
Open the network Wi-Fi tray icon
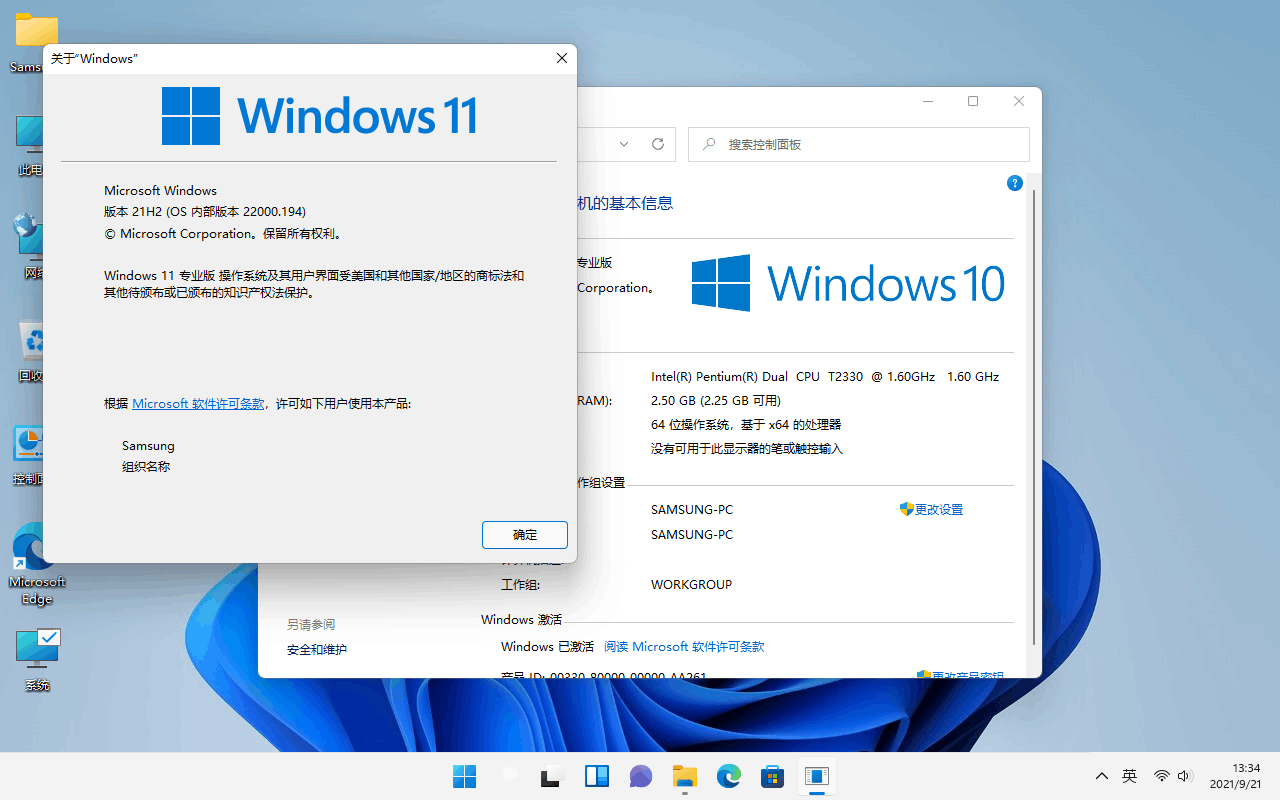pos(1161,776)
